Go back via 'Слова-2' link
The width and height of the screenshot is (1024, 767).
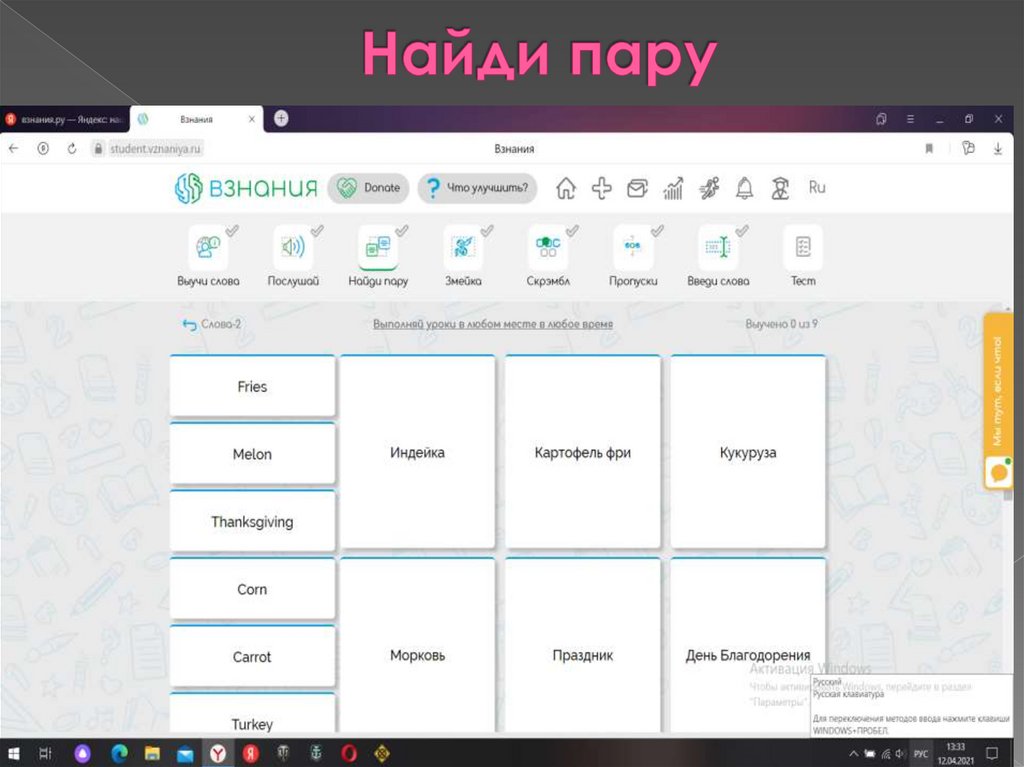212,324
